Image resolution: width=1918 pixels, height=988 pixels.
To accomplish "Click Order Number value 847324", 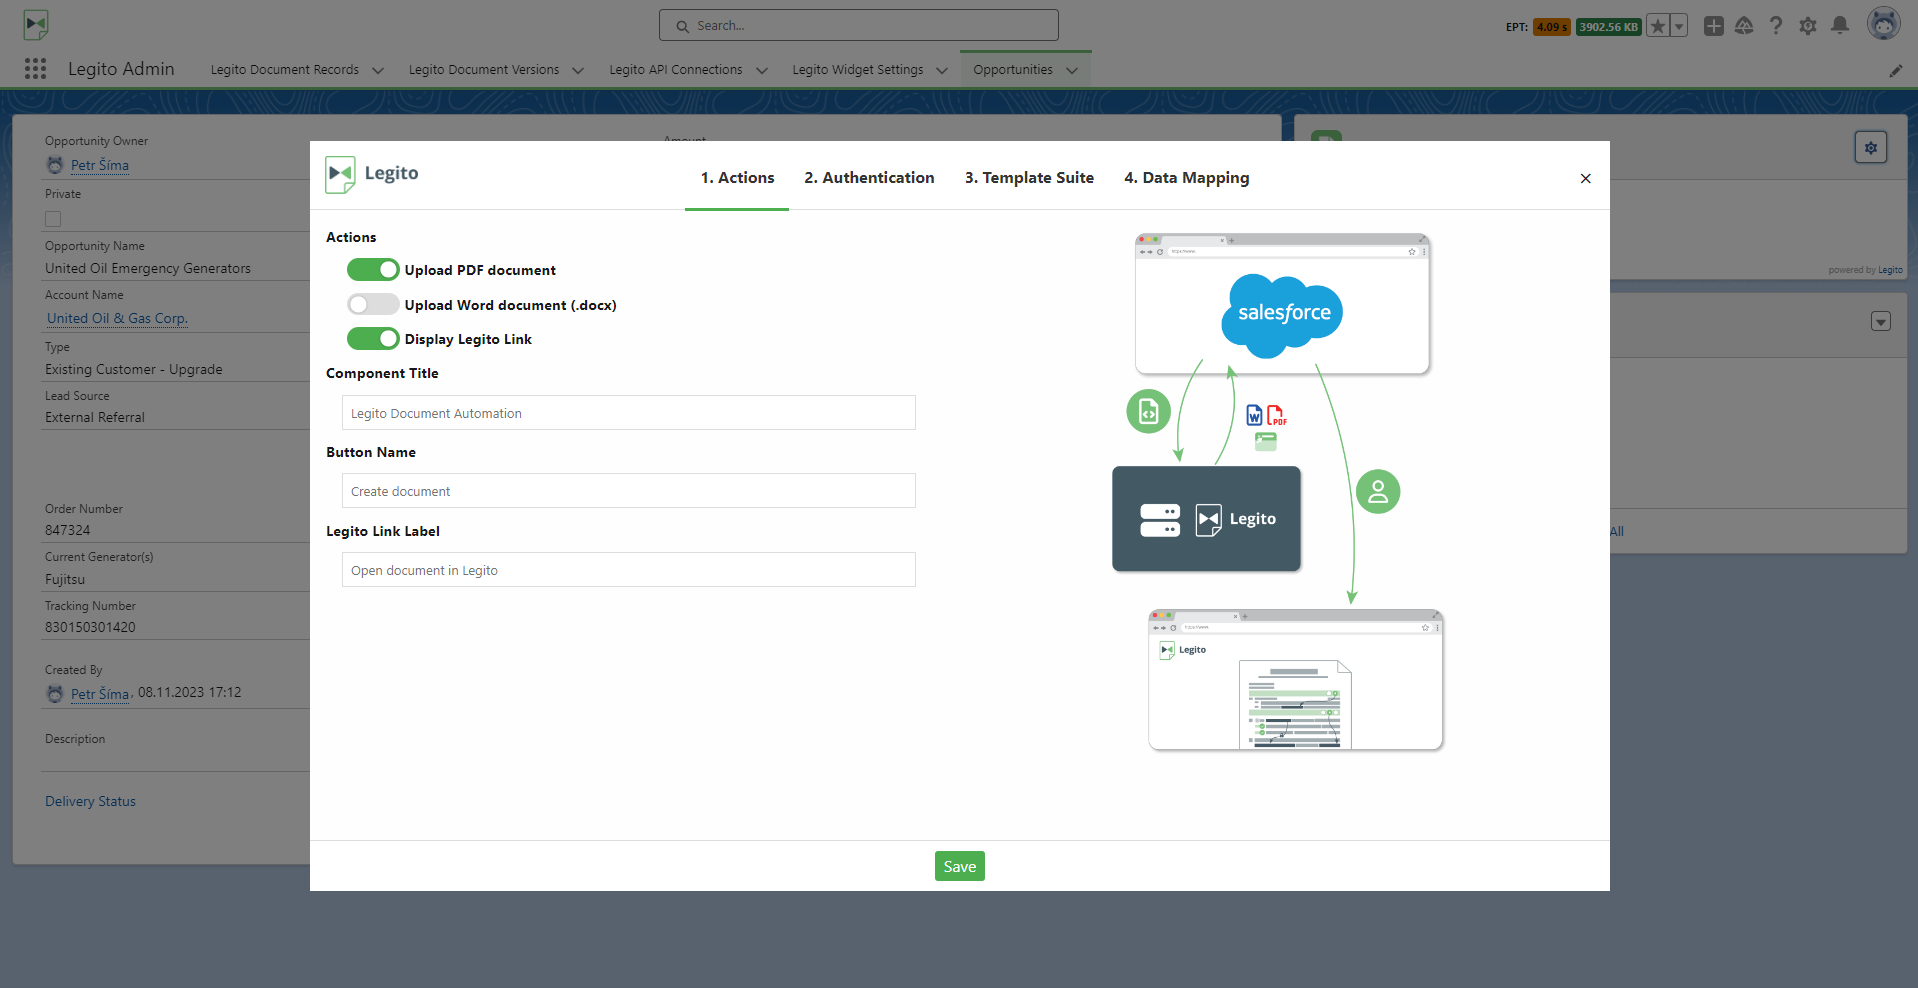I will click(x=68, y=530).
